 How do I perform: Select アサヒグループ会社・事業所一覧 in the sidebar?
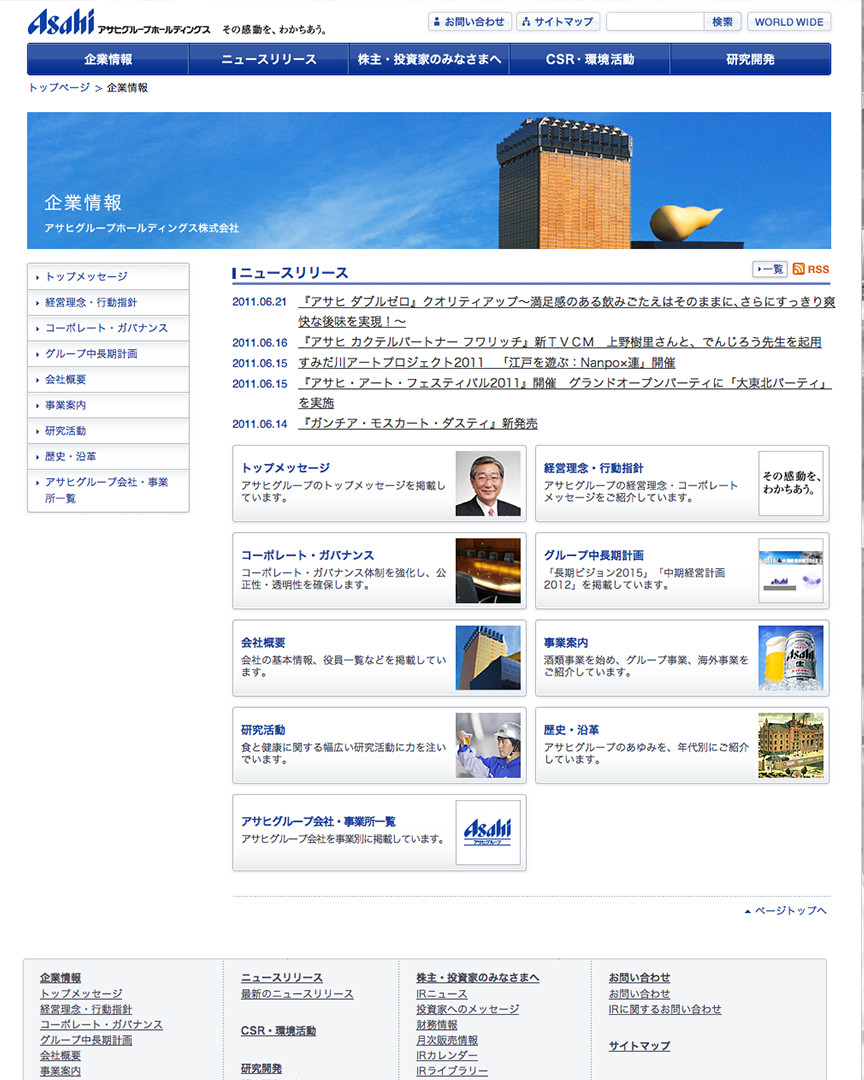coord(108,490)
